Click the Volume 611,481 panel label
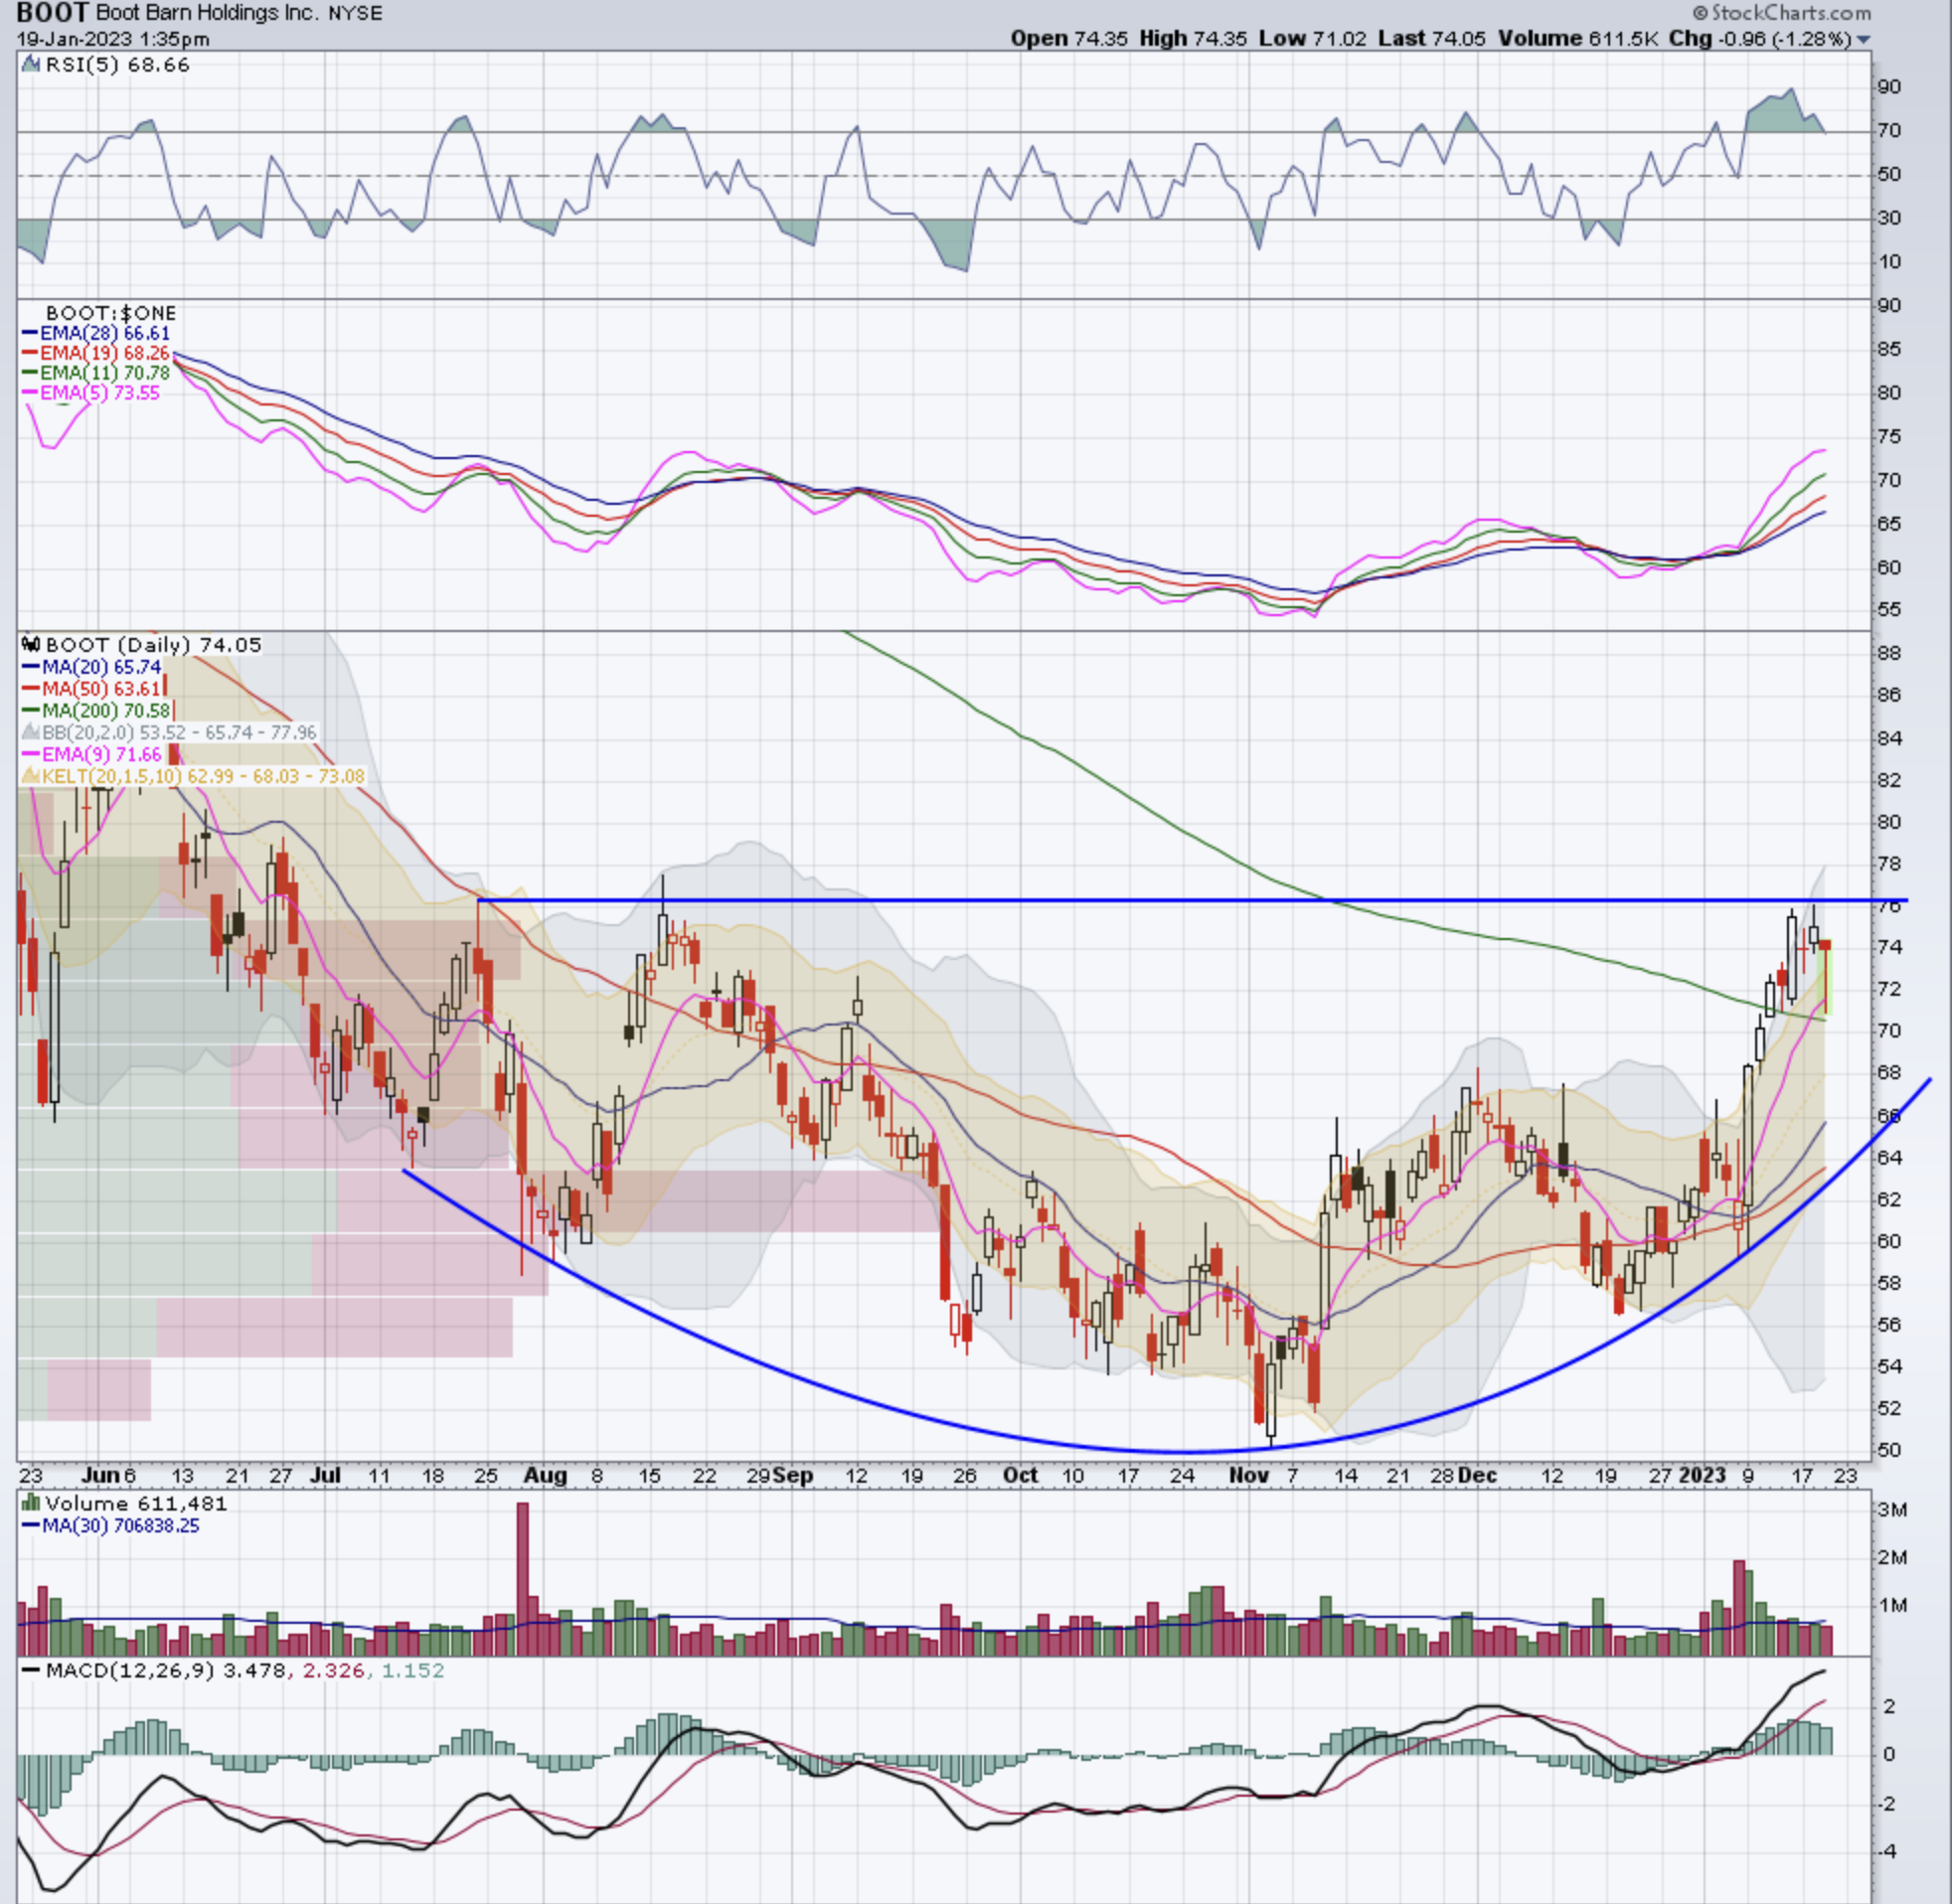 pos(136,1503)
